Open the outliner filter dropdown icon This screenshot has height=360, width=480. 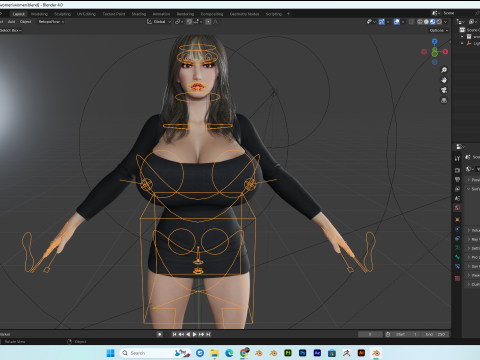pyautogui.click(x=473, y=22)
